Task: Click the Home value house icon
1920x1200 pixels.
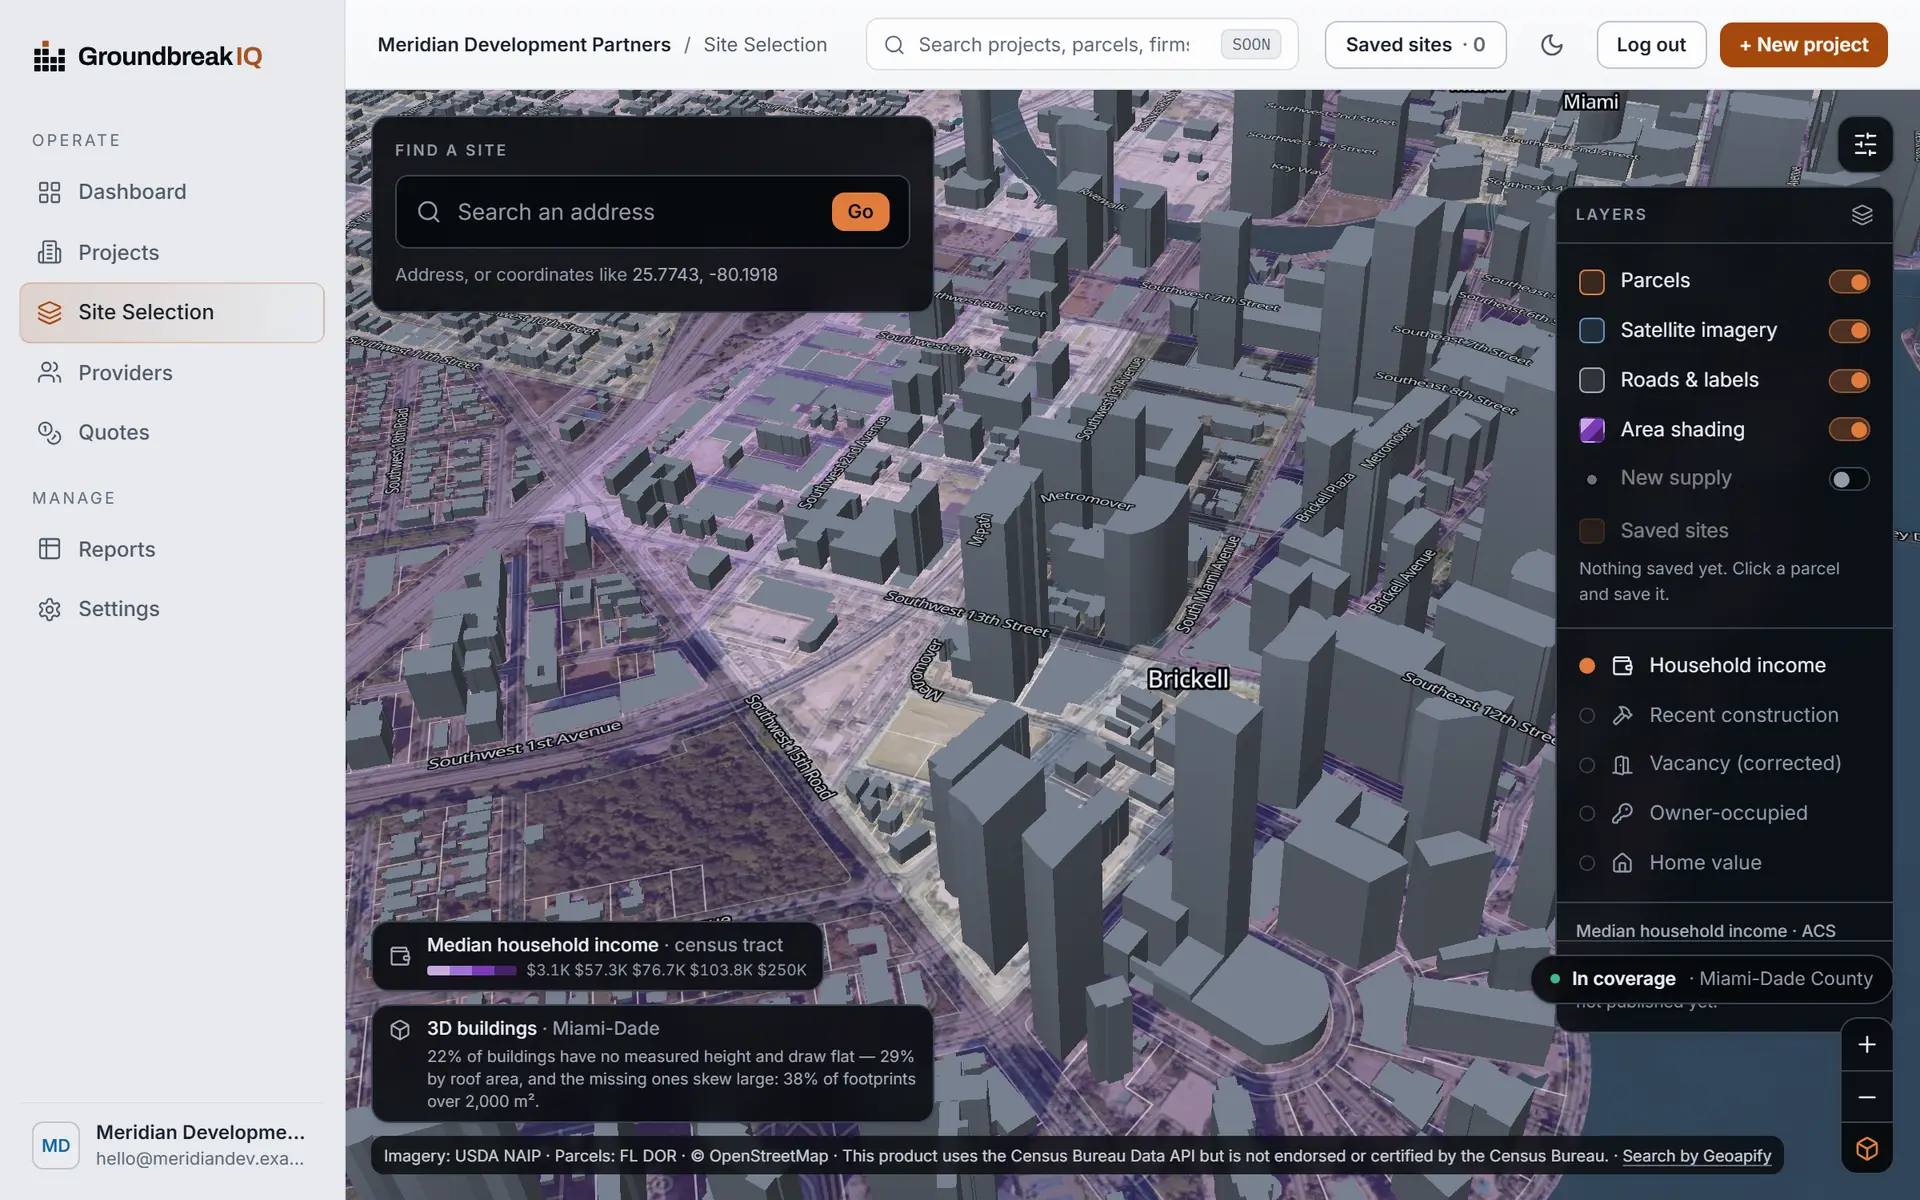Action: coord(1622,863)
